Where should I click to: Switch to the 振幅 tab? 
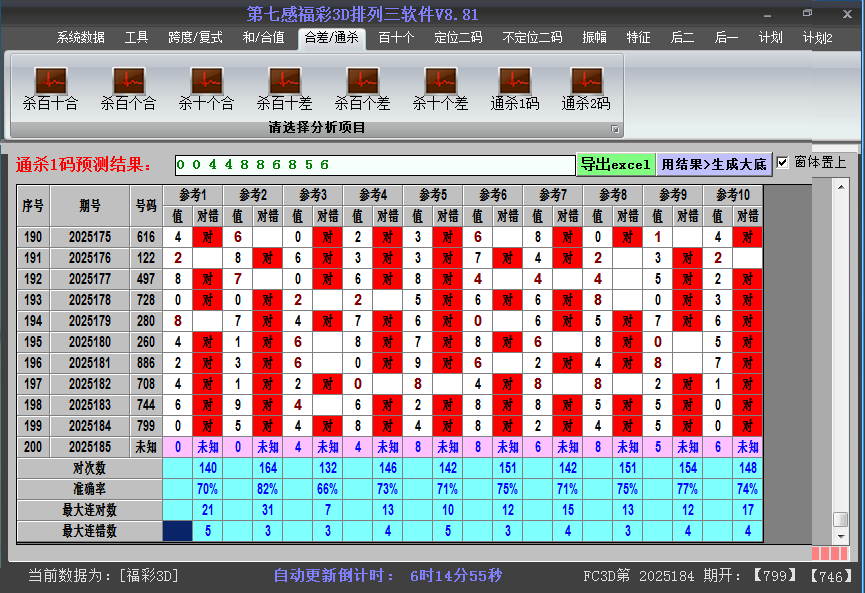point(594,38)
